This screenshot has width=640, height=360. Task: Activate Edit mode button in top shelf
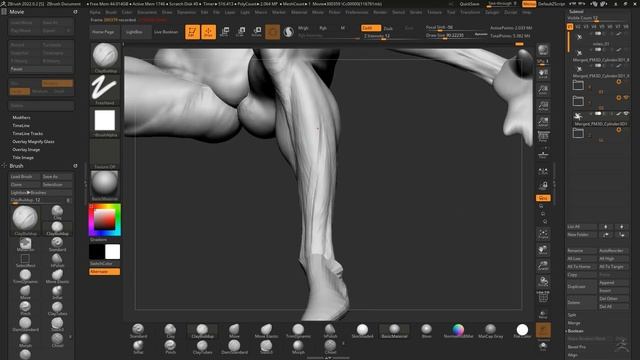click(x=192, y=32)
